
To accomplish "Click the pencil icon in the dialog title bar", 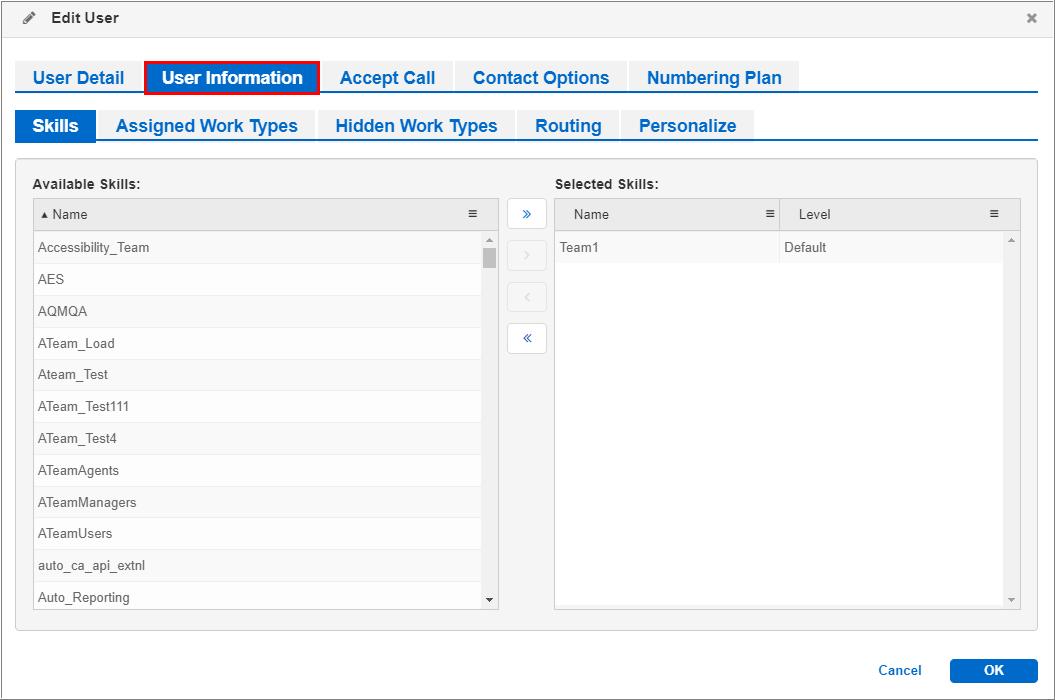I will 29,17.
